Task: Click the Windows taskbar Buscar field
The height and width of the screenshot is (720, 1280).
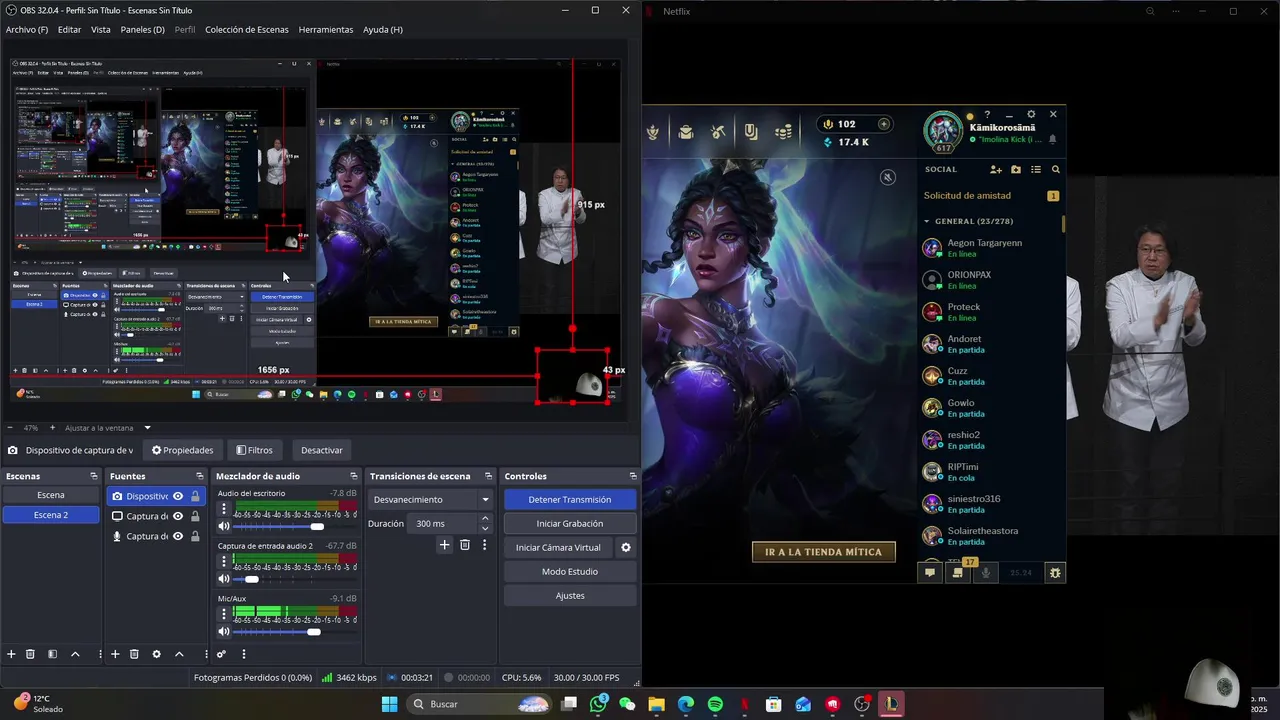Action: [481, 704]
